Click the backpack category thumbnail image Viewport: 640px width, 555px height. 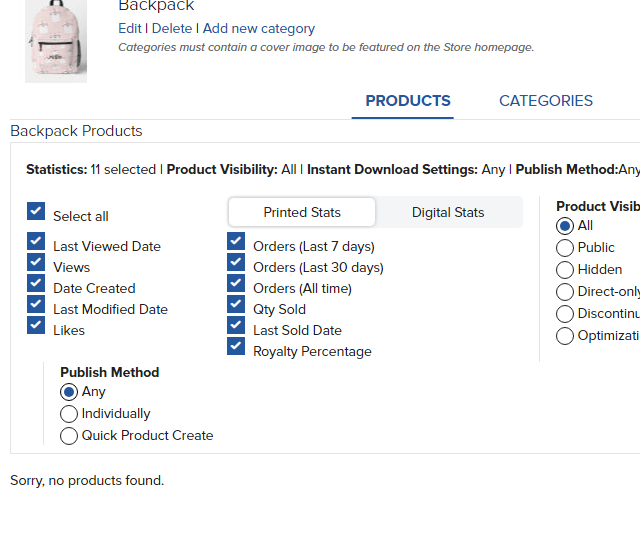pyautogui.click(x=56, y=41)
